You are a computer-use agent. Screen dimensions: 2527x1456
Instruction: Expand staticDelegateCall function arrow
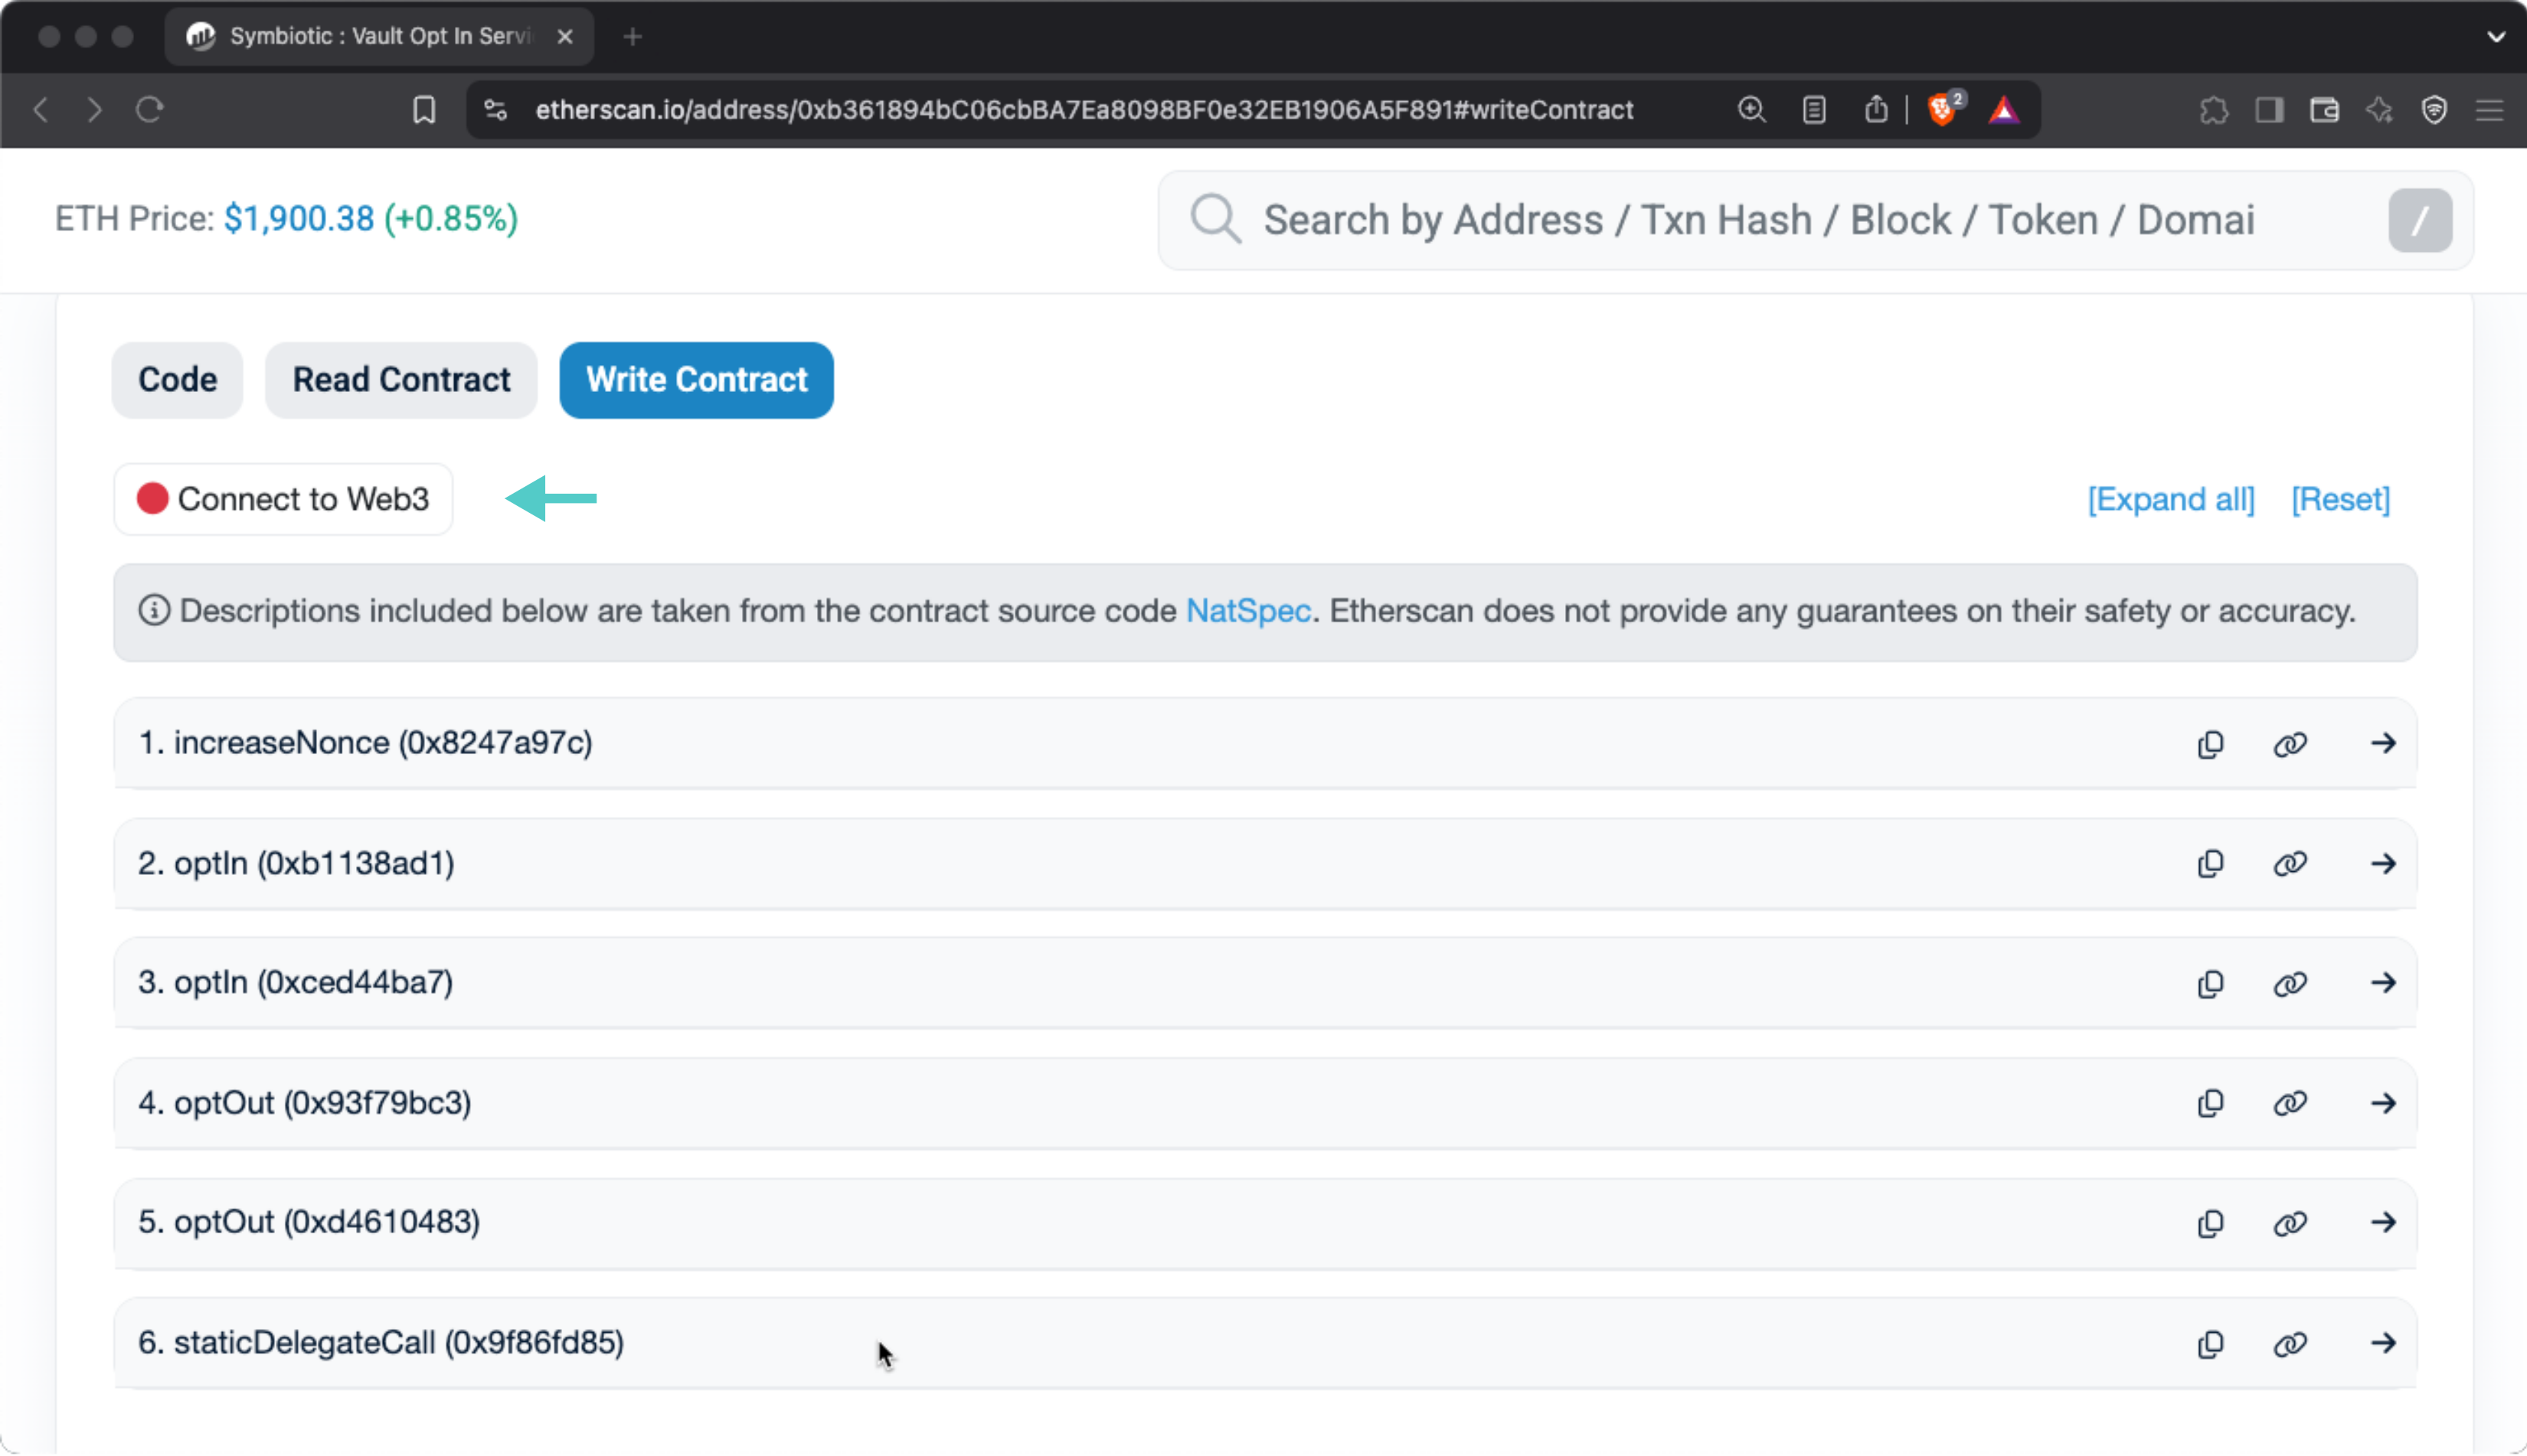click(2384, 1343)
